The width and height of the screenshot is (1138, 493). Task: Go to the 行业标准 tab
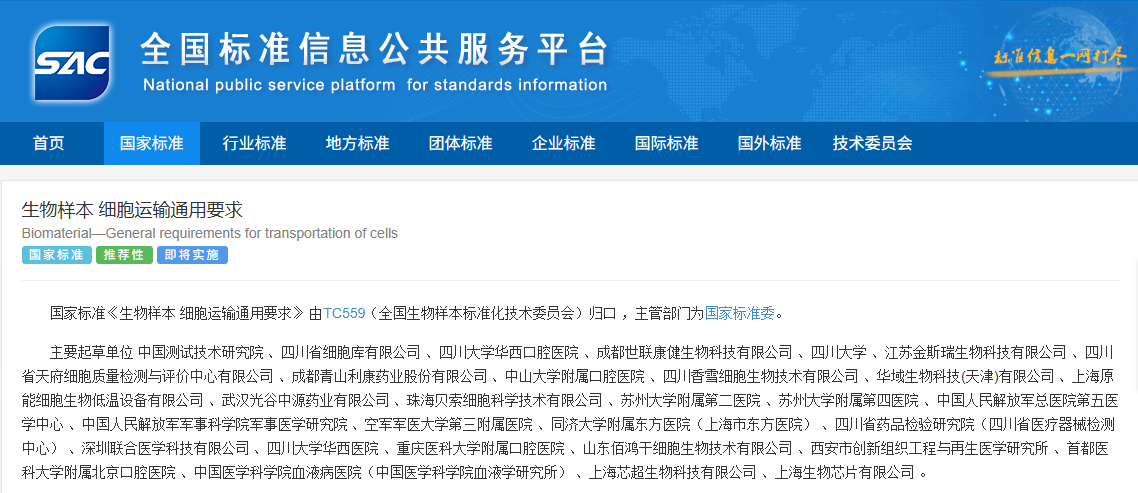[254, 143]
